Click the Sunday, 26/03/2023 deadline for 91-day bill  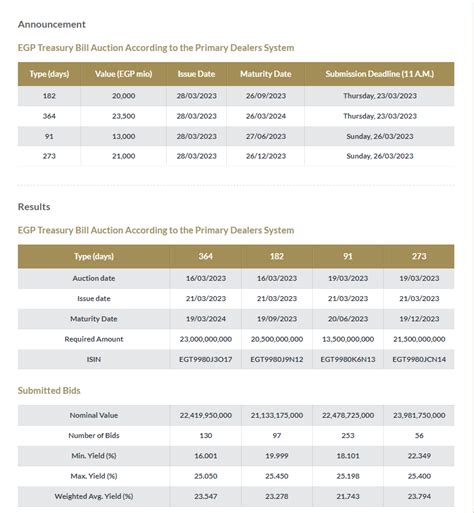click(x=380, y=136)
